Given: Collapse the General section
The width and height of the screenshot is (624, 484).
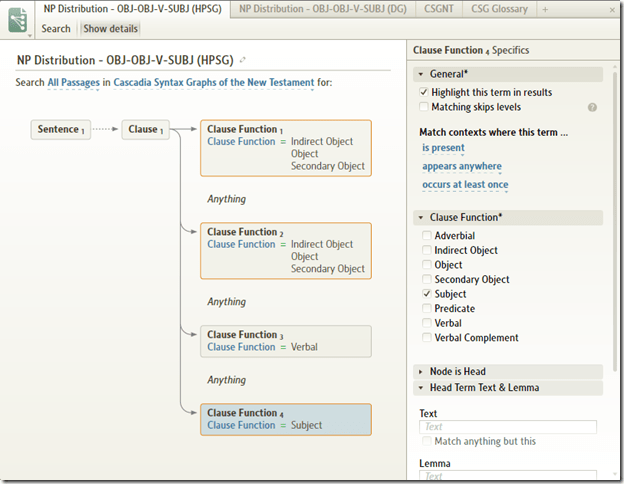Looking at the screenshot, I should pos(420,74).
